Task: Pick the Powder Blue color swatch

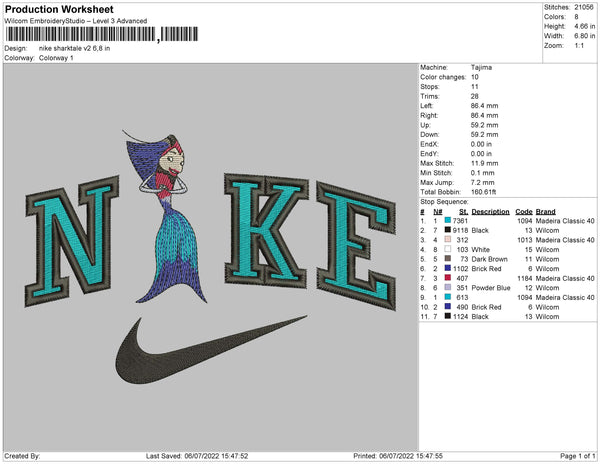Action: [x=448, y=287]
